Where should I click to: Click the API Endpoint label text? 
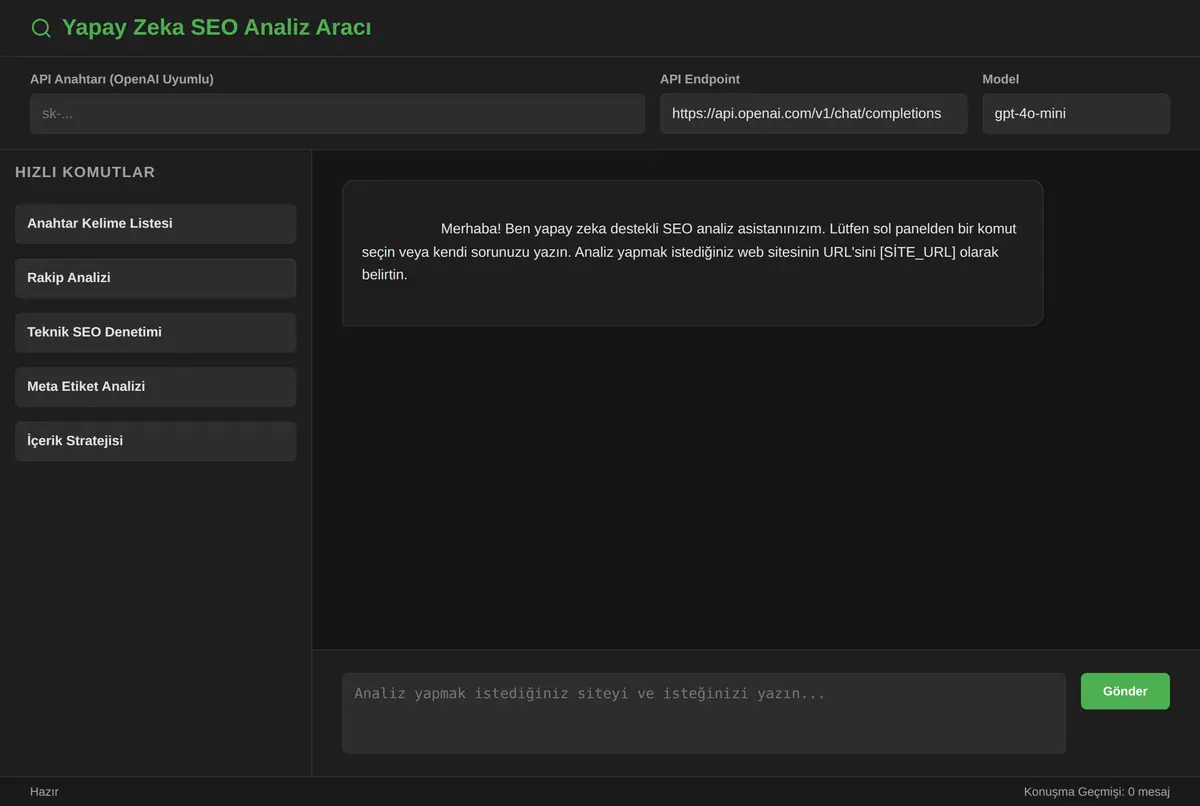700,79
